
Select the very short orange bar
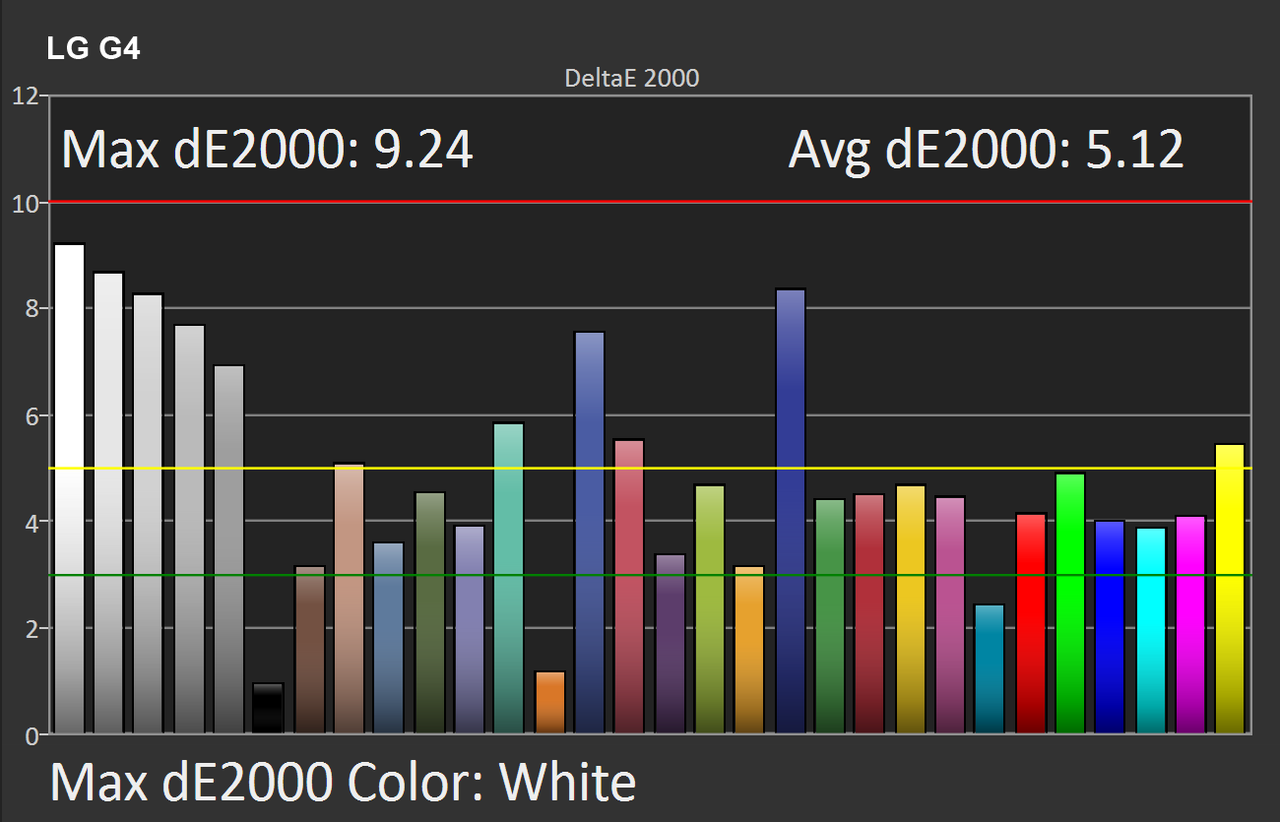550,703
